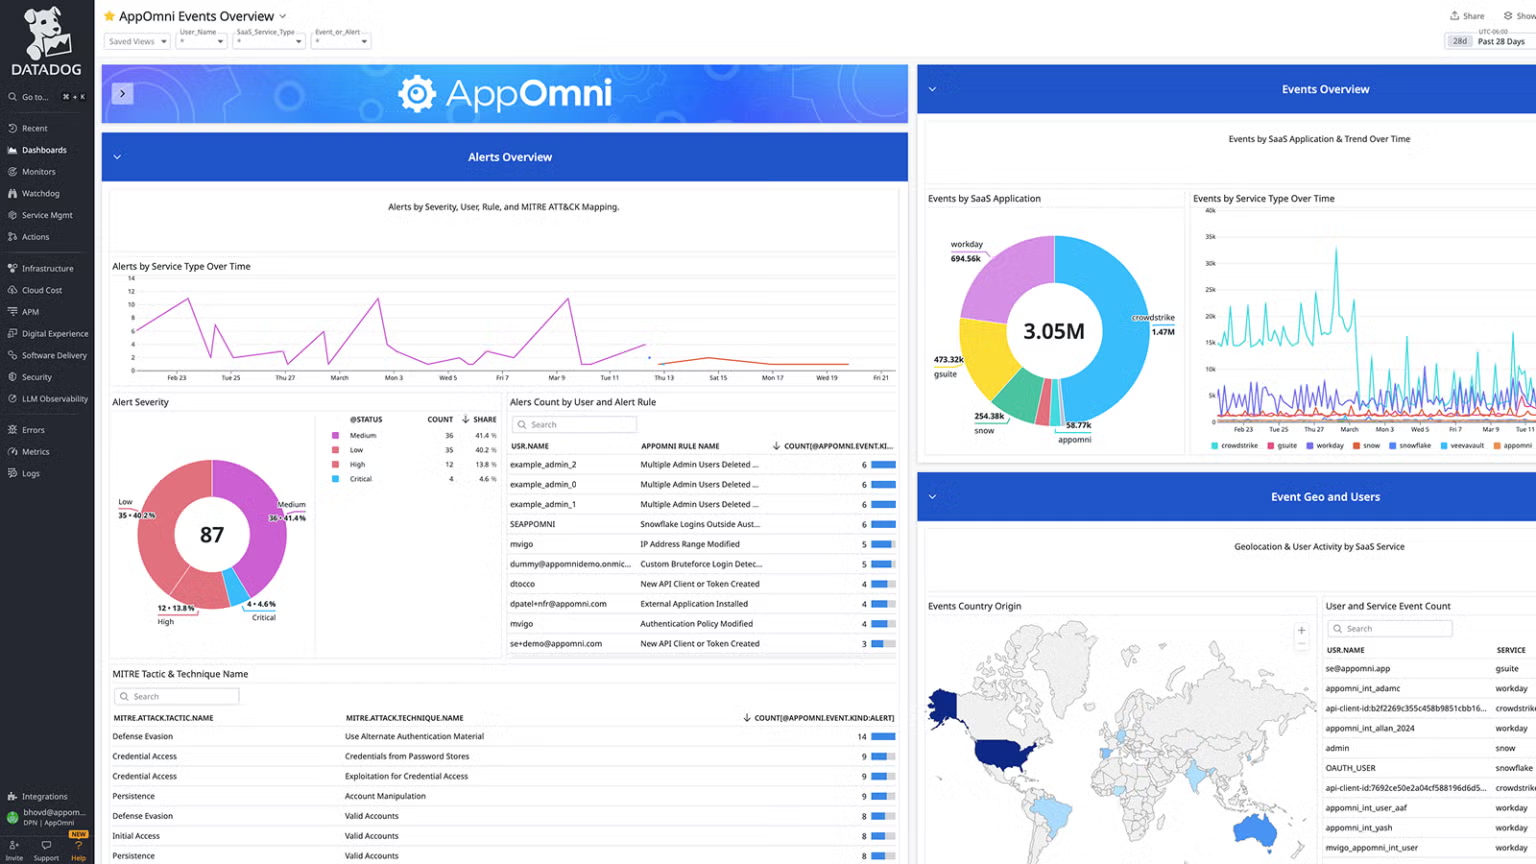Image resolution: width=1536 pixels, height=864 pixels.
Task: Open the APM sidebar item
Action: 33,311
